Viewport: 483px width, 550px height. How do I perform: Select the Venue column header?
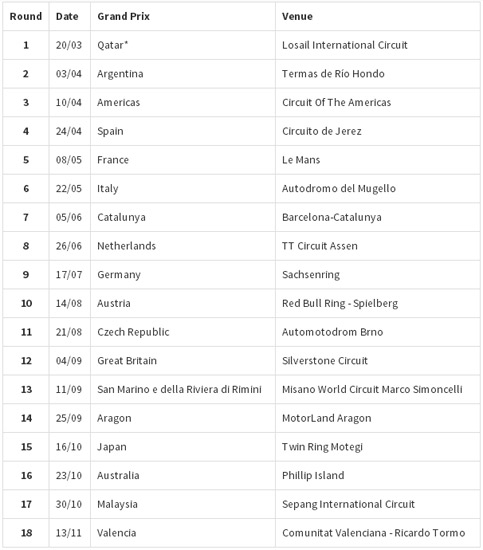(x=297, y=16)
